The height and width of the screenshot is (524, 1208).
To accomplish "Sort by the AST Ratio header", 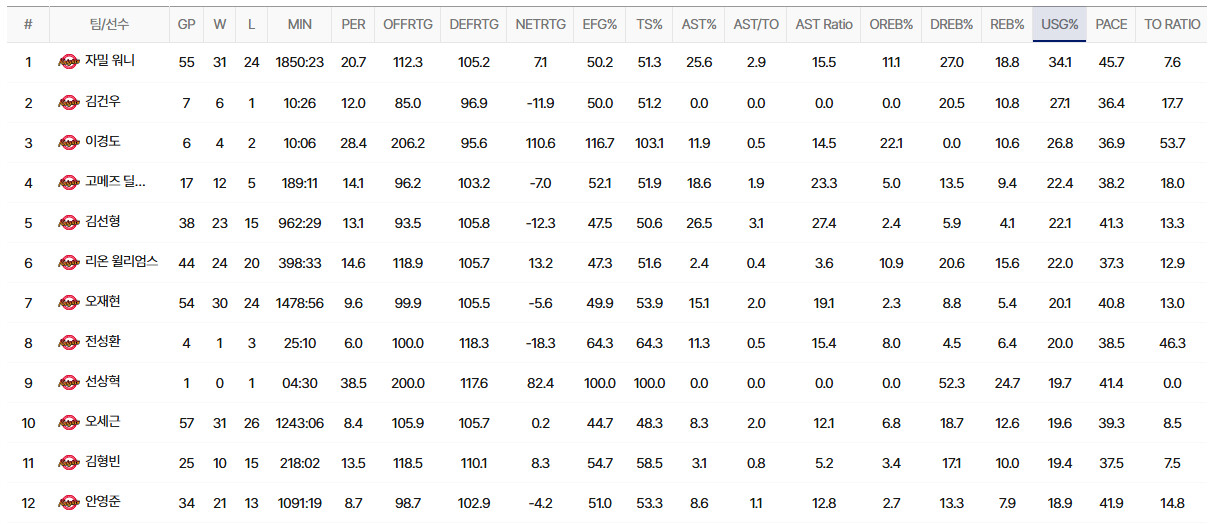I will (x=824, y=24).
